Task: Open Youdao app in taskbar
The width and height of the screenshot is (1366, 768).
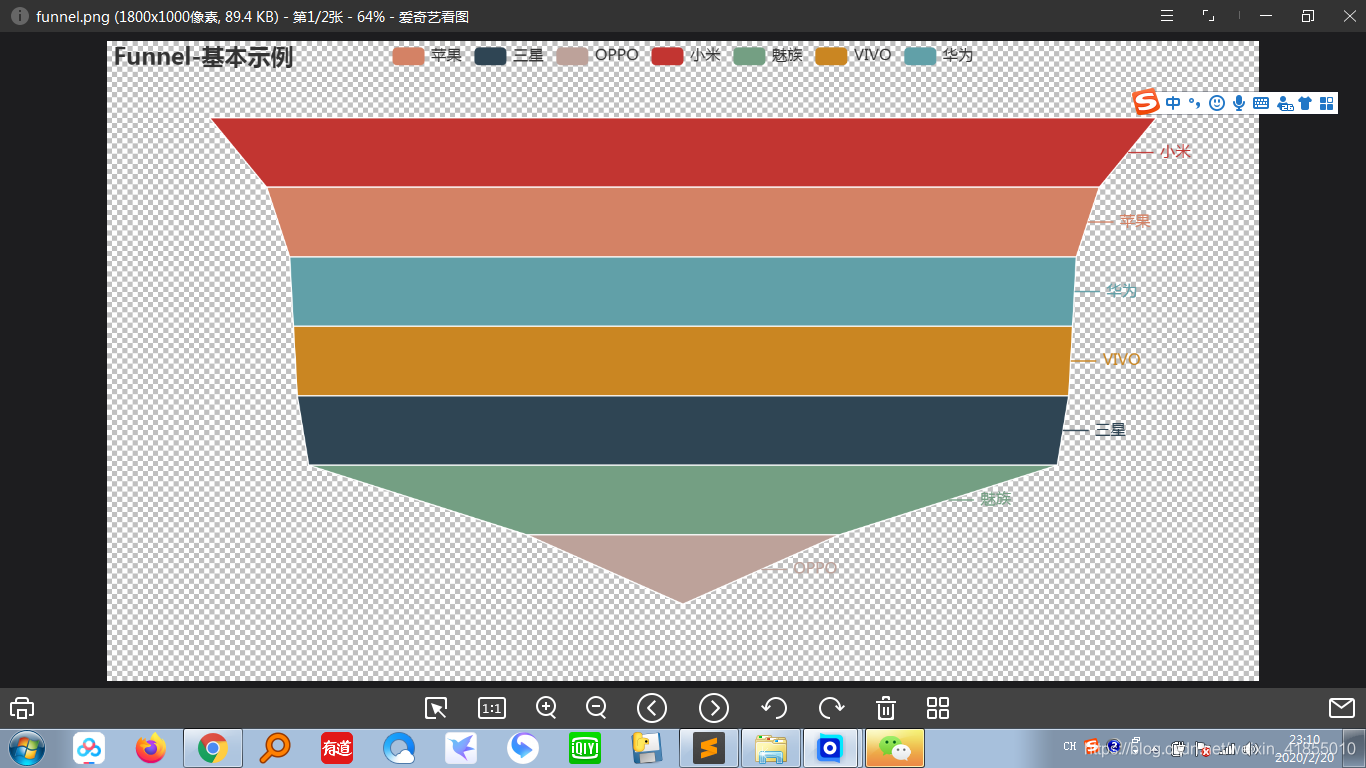Action: tap(336, 747)
